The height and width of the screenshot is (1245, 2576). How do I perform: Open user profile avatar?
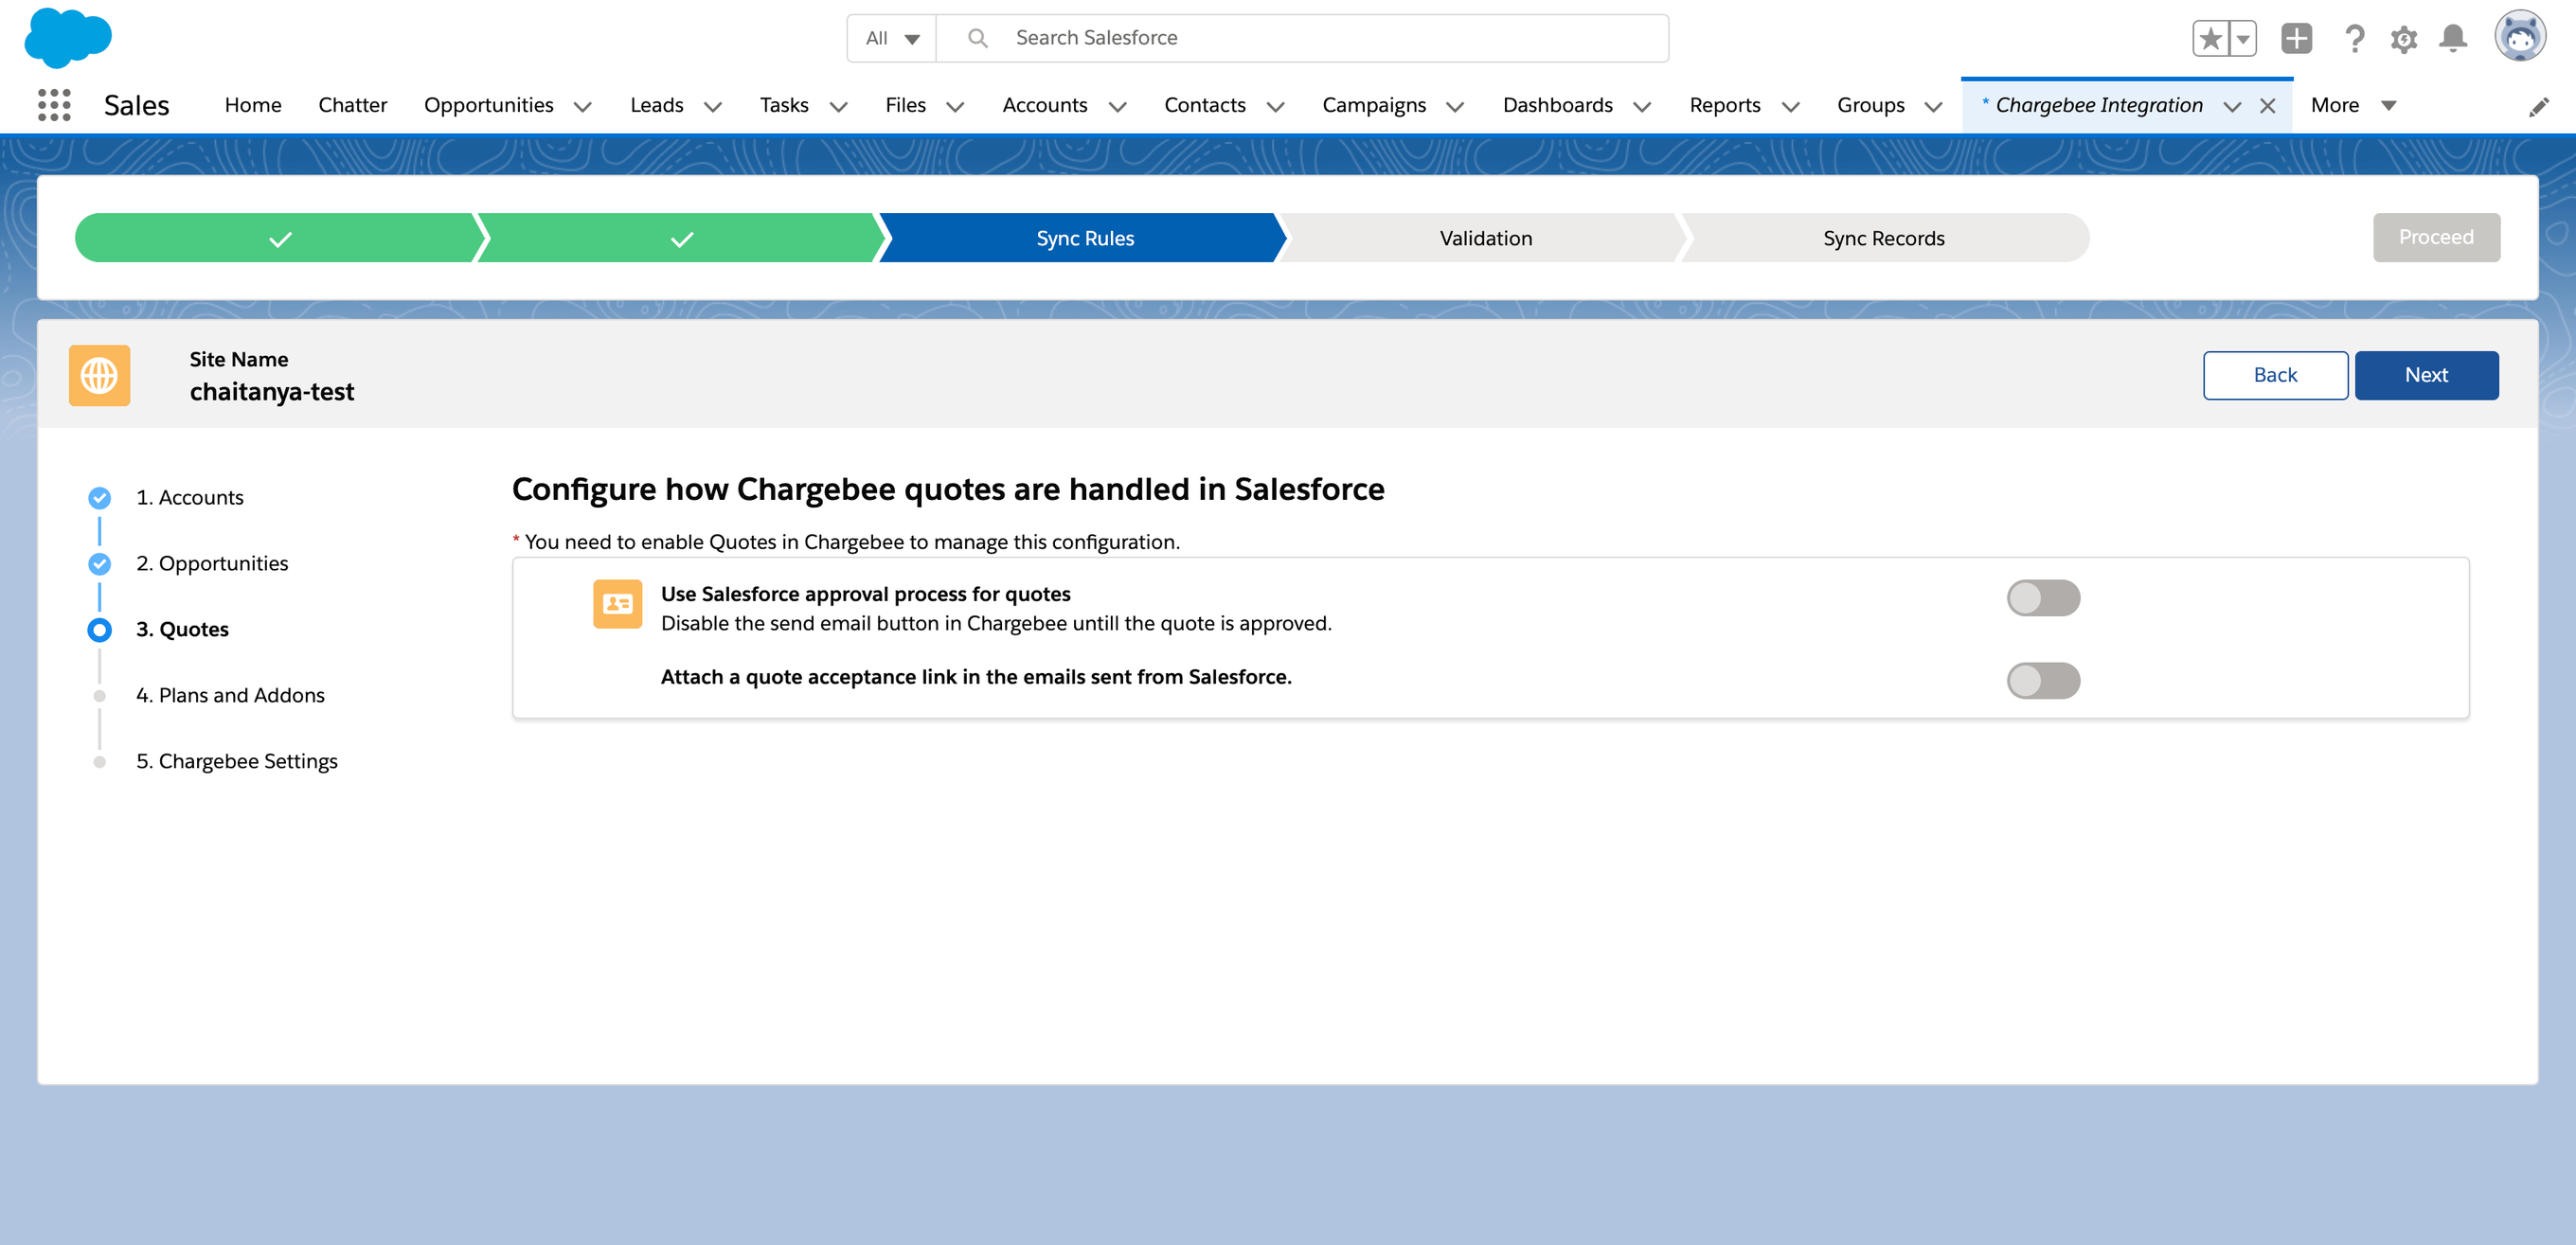pos(2519,37)
